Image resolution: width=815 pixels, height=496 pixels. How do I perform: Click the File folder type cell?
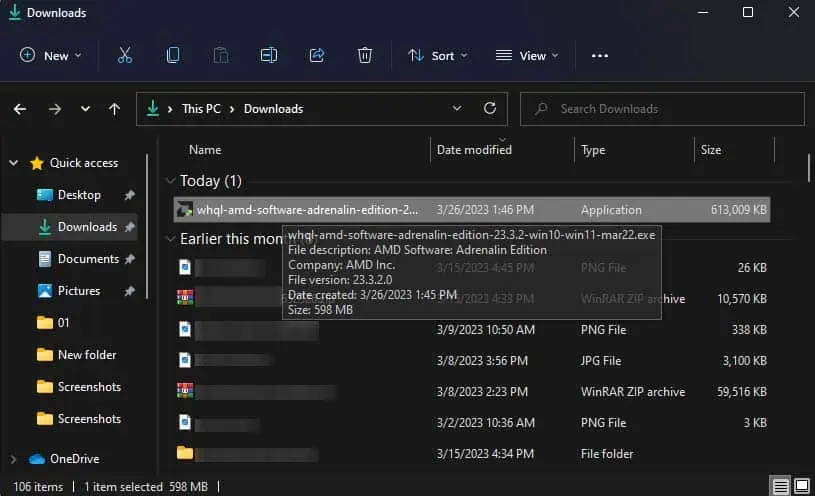607,454
